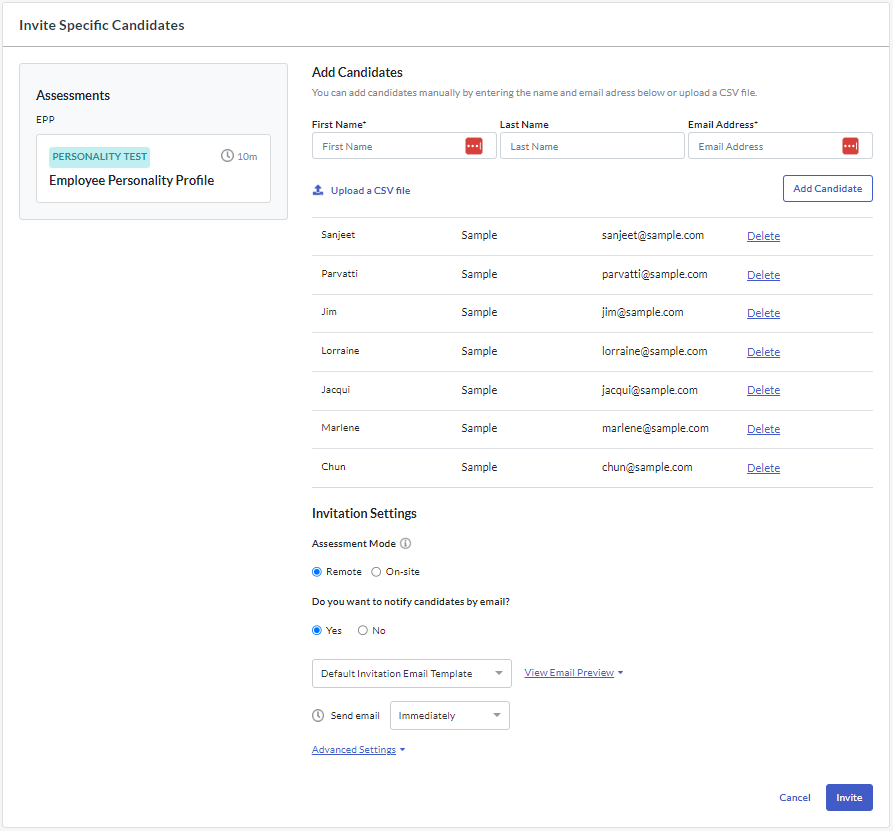Click the PERSONALITY TEST tag
The width and height of the screenshot is (893, 831).
(99, 157)
